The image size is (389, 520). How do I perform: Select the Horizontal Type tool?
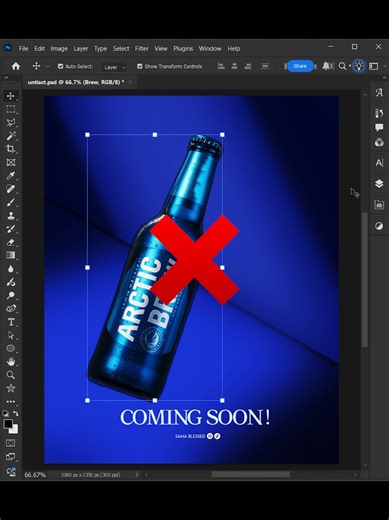point(11,322)
